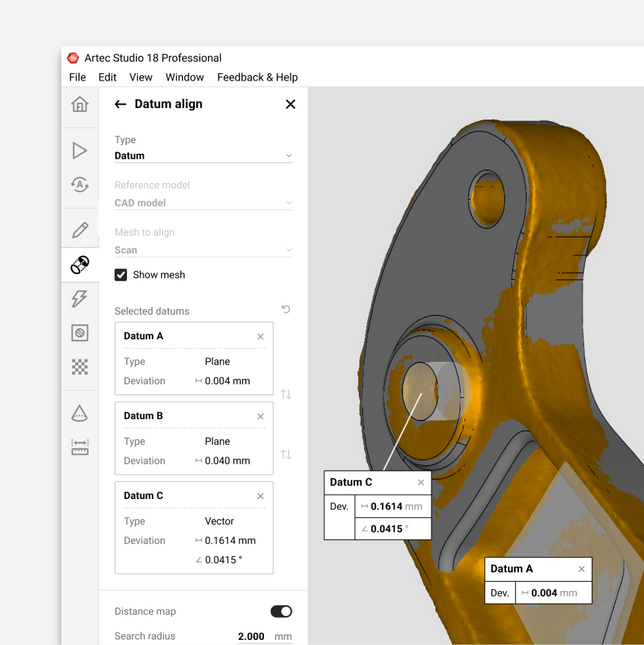644x645 pixels.
Task: Open the lightning bolt Tools icon
Action: coord(79,299)
